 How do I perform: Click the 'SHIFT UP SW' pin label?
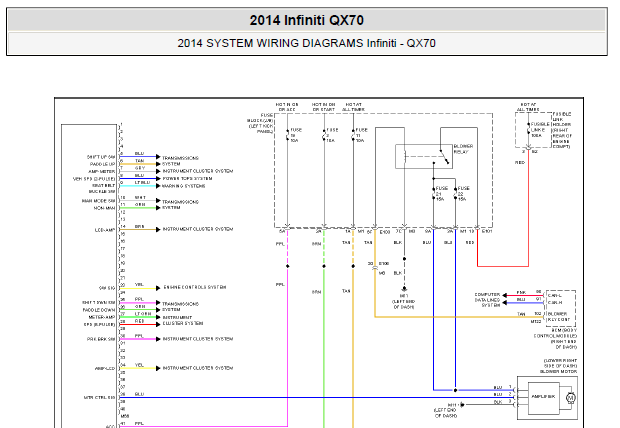tap(101, 157)
